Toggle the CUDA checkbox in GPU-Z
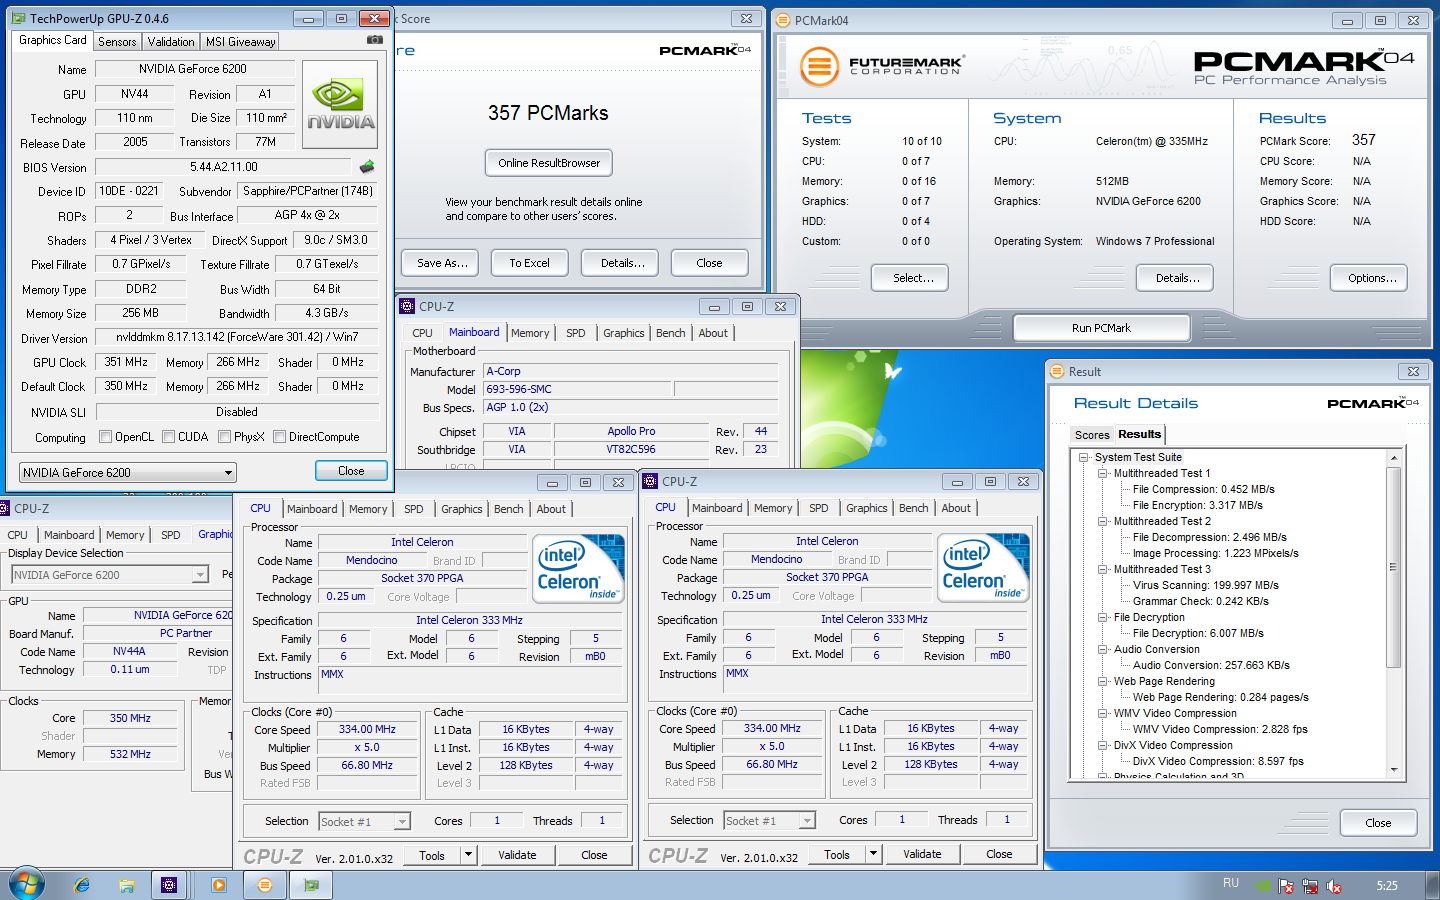This screenshot has height=900, width=1440. pos(169,437)
